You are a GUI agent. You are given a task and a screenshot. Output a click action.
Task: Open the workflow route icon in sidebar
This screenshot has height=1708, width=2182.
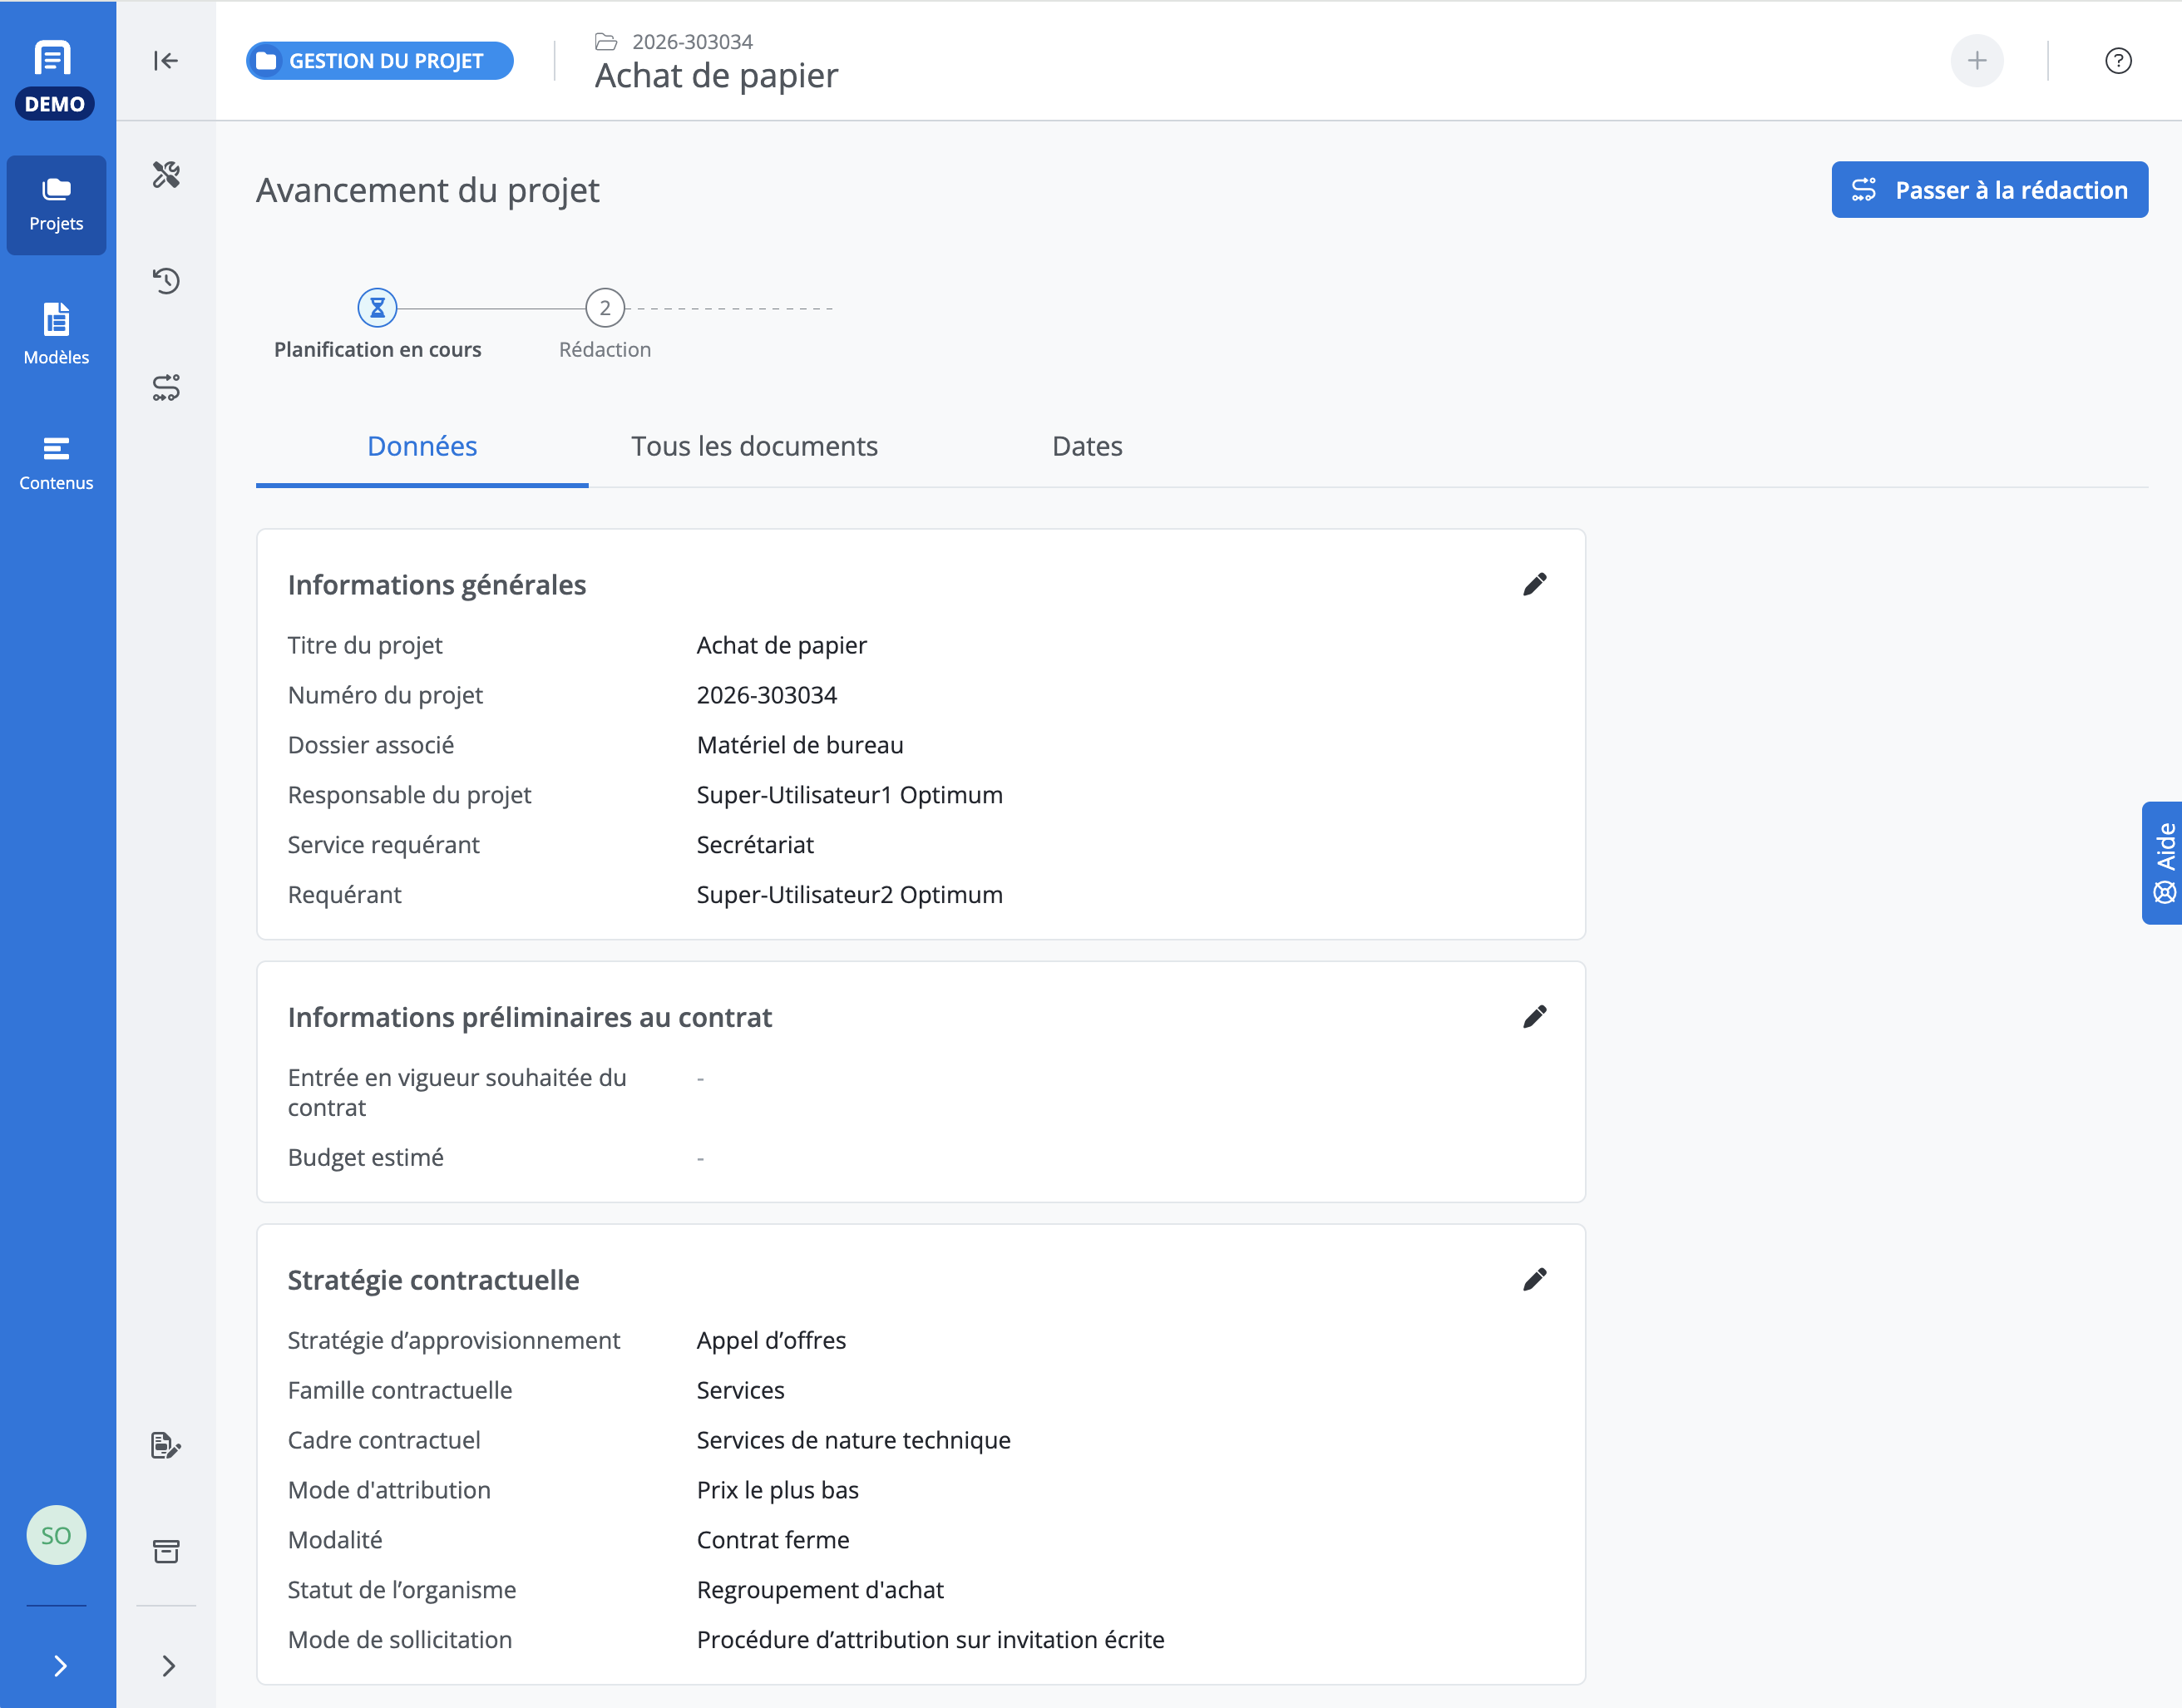pos(166,387)
